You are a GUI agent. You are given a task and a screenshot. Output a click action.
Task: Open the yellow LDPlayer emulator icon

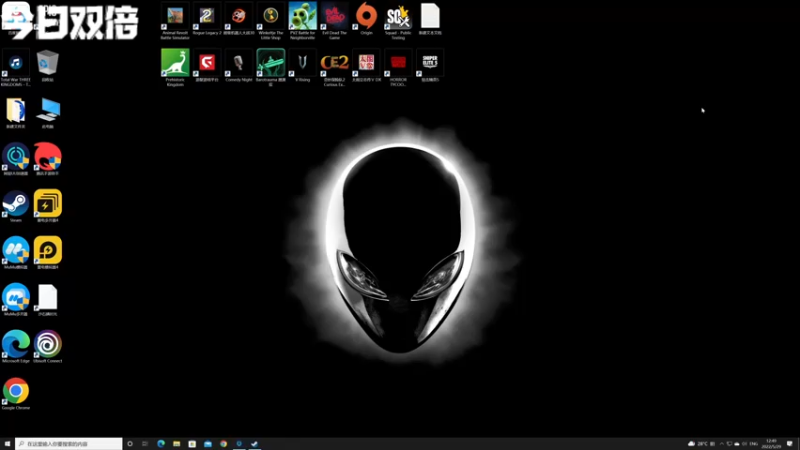click(x=47, y=253)
